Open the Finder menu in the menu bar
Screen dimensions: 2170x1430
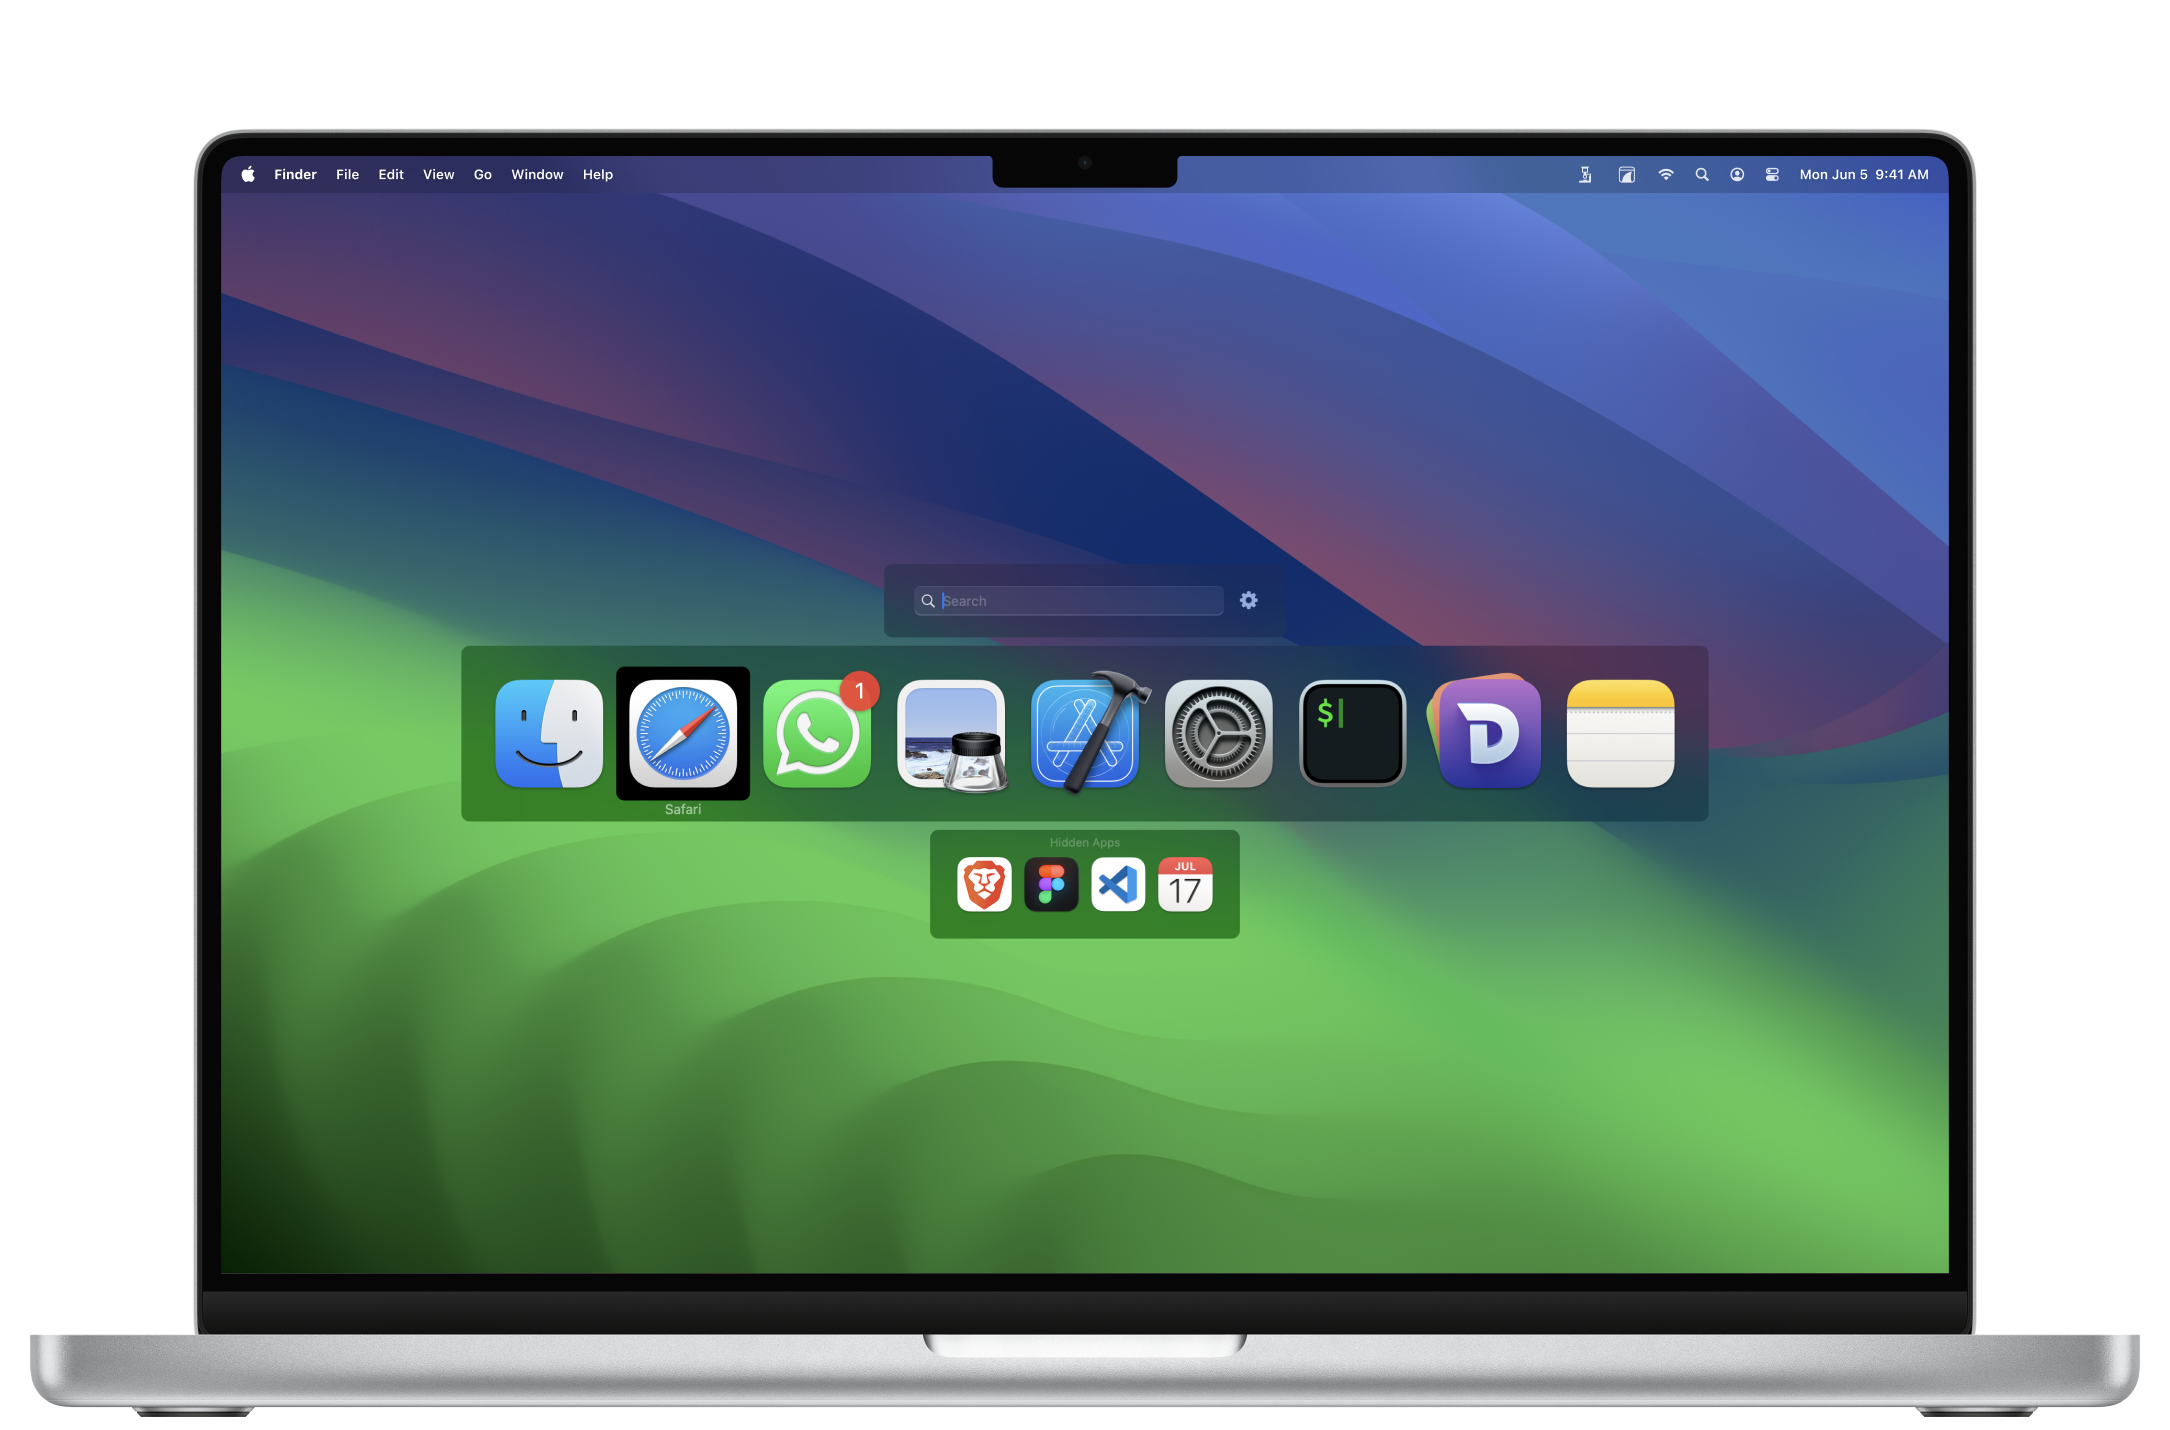[295, 174]
